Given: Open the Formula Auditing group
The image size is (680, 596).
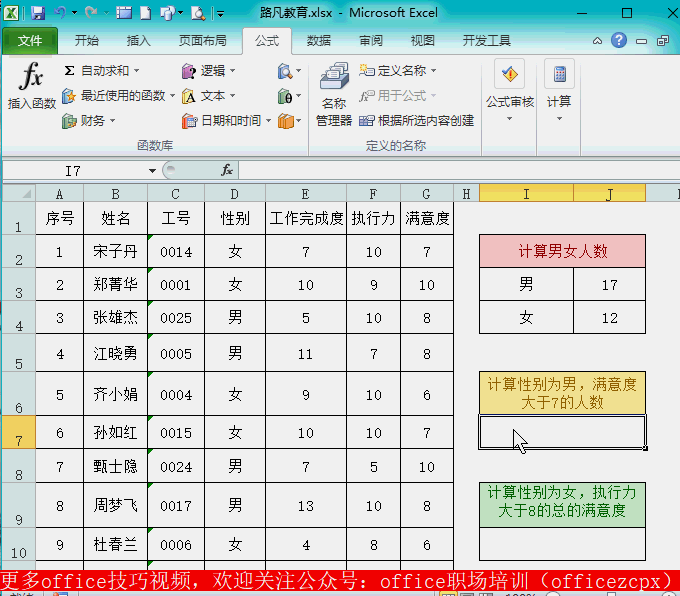Looking at the screenshot, I should coord(510,90).
